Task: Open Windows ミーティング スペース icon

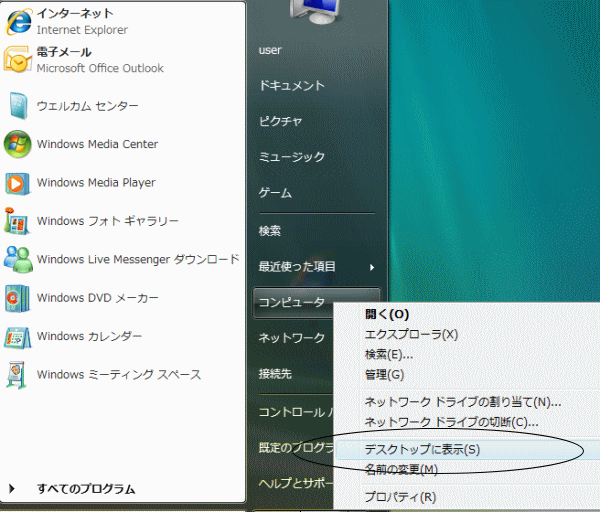Action: 16,375
